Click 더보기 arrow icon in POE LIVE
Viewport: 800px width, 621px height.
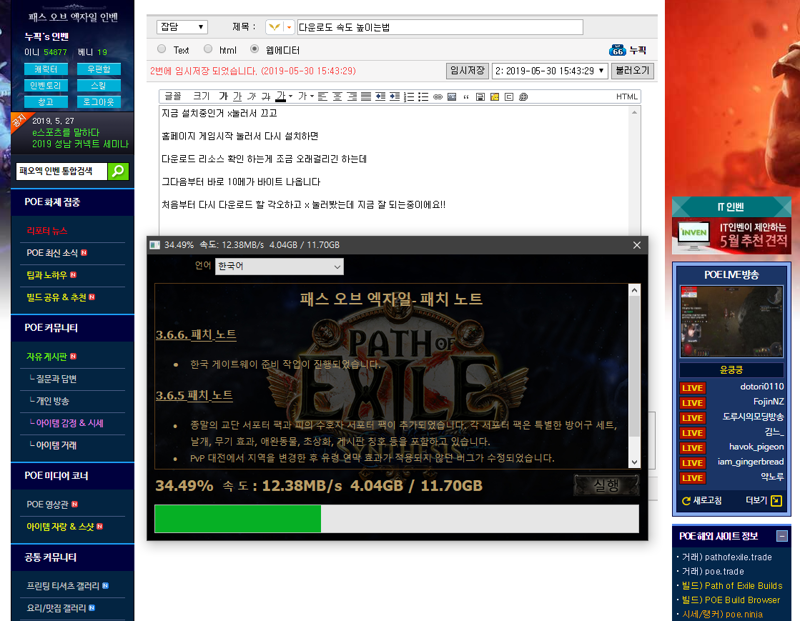[777, 501]
